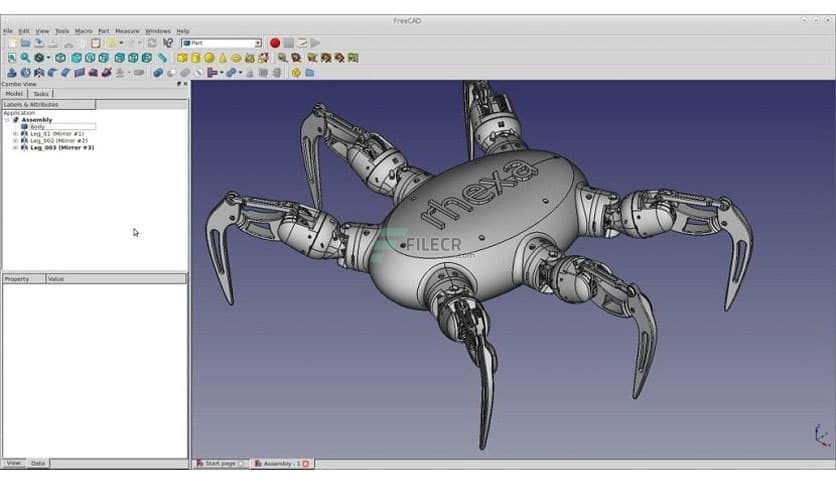Switch to the Start page document tab
836x484 pixels.
click(x=220, y=464)
